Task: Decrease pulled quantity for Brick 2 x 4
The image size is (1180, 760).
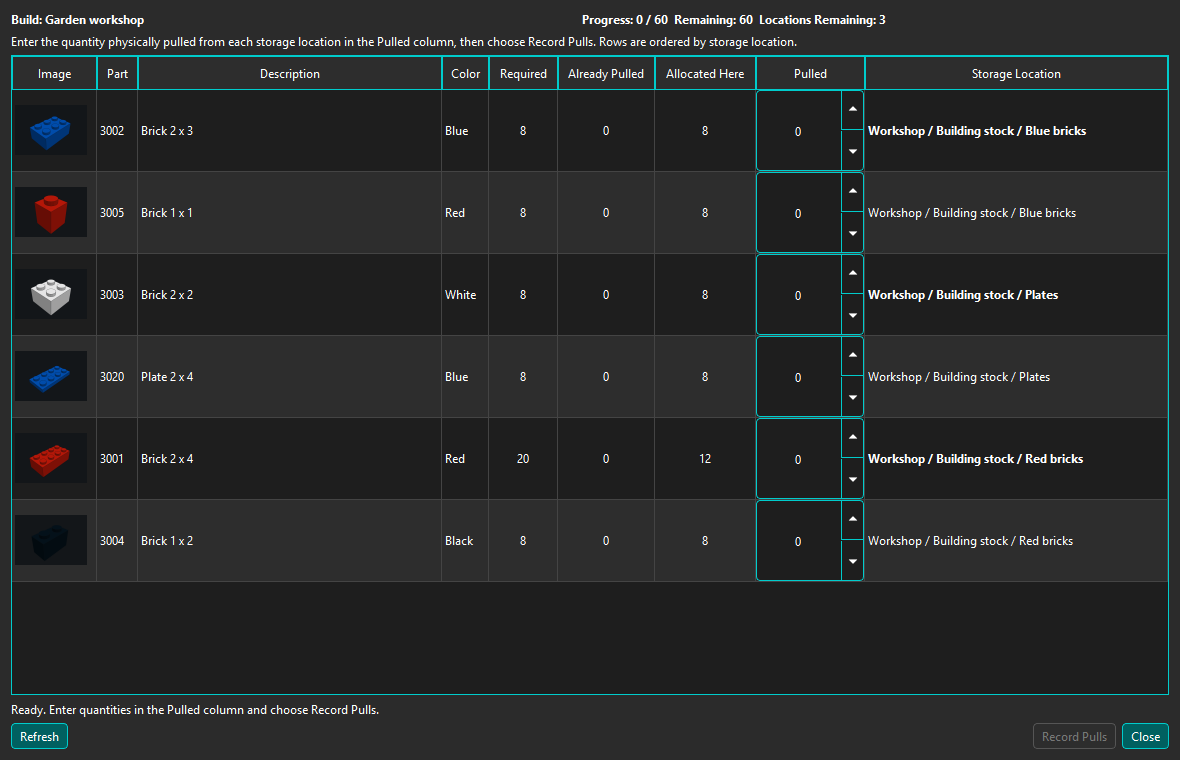Action: [x=852, y=479]
